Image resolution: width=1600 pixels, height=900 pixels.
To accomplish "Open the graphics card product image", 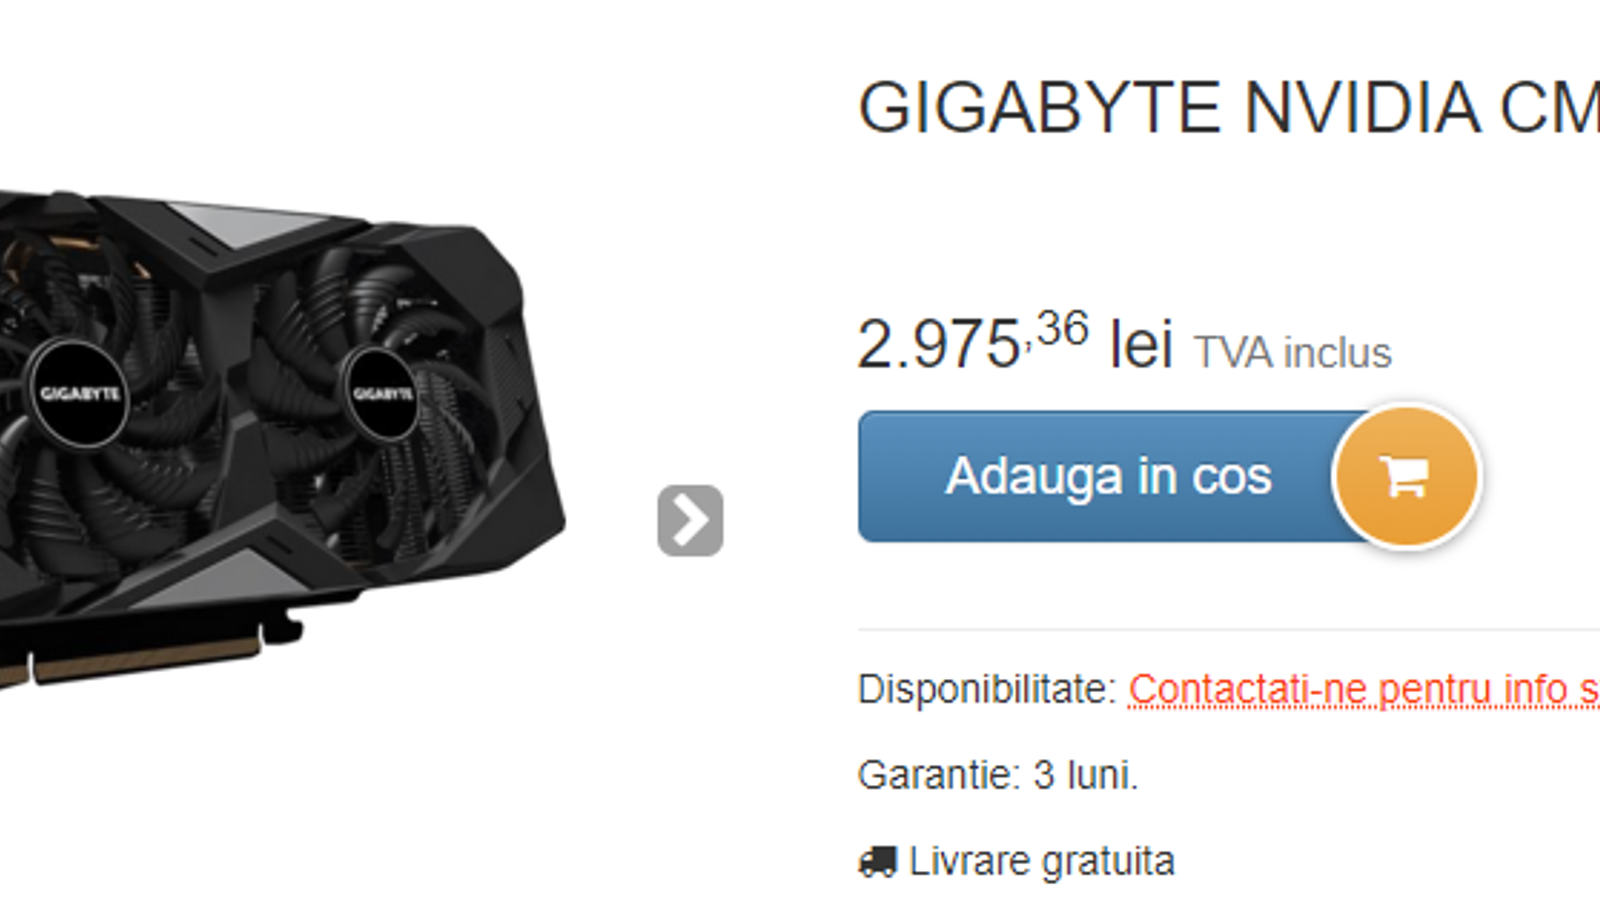I will [280, 440].
